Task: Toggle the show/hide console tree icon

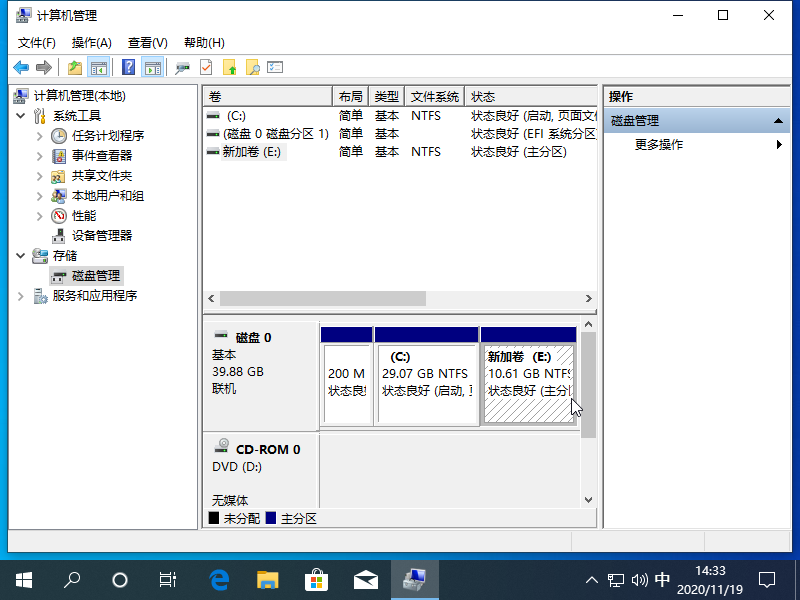Action: tap(98, 67)
